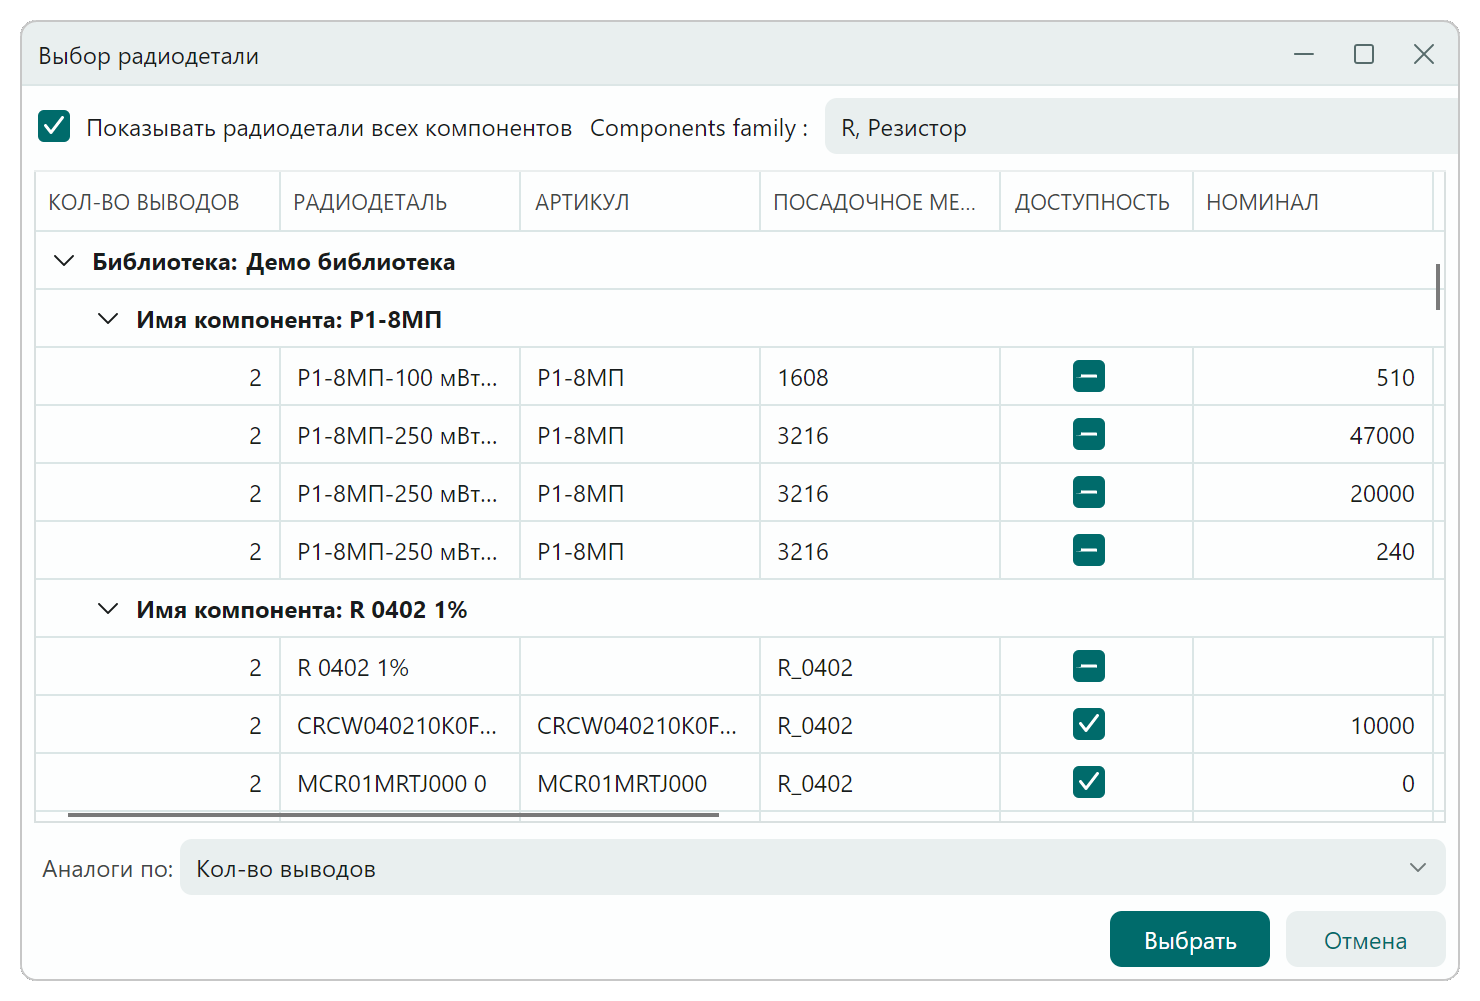Collapse the 'Библиотека: Демо библиотека' group
The width and height of the screenshot is (1480, 1001).
point(64,262)
